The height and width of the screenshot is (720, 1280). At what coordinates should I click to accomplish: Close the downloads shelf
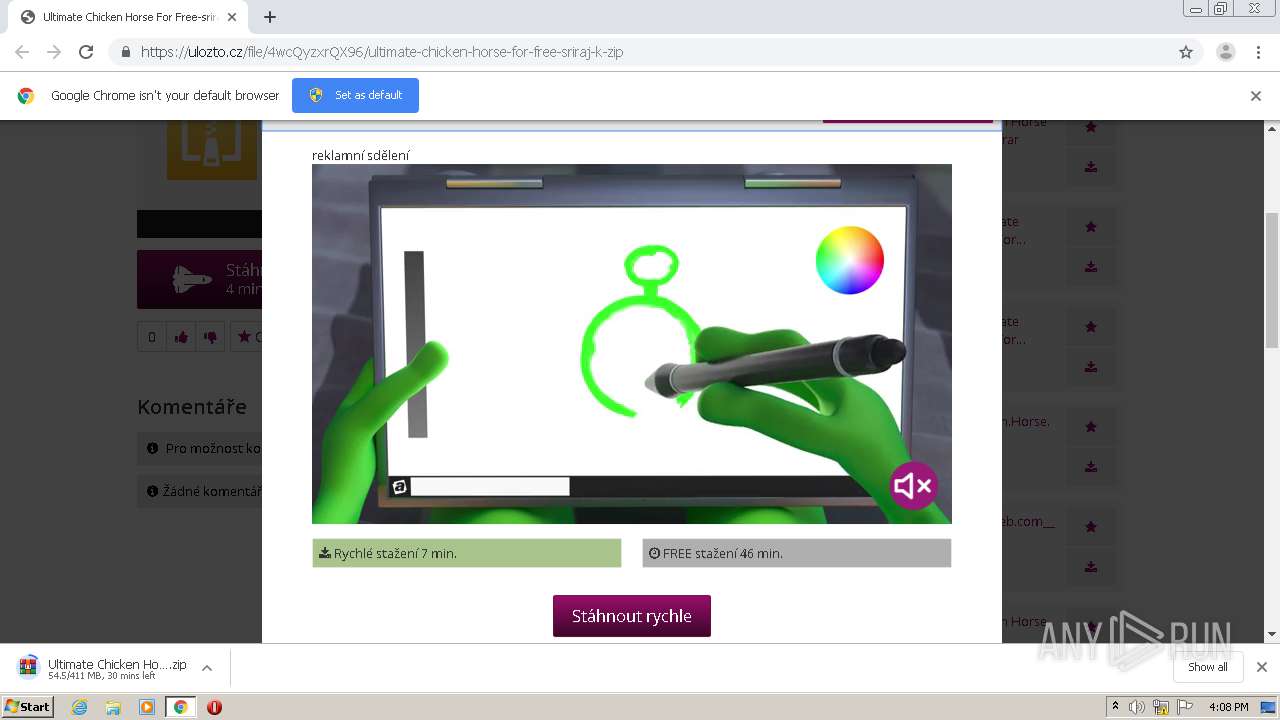point(1262,667)
